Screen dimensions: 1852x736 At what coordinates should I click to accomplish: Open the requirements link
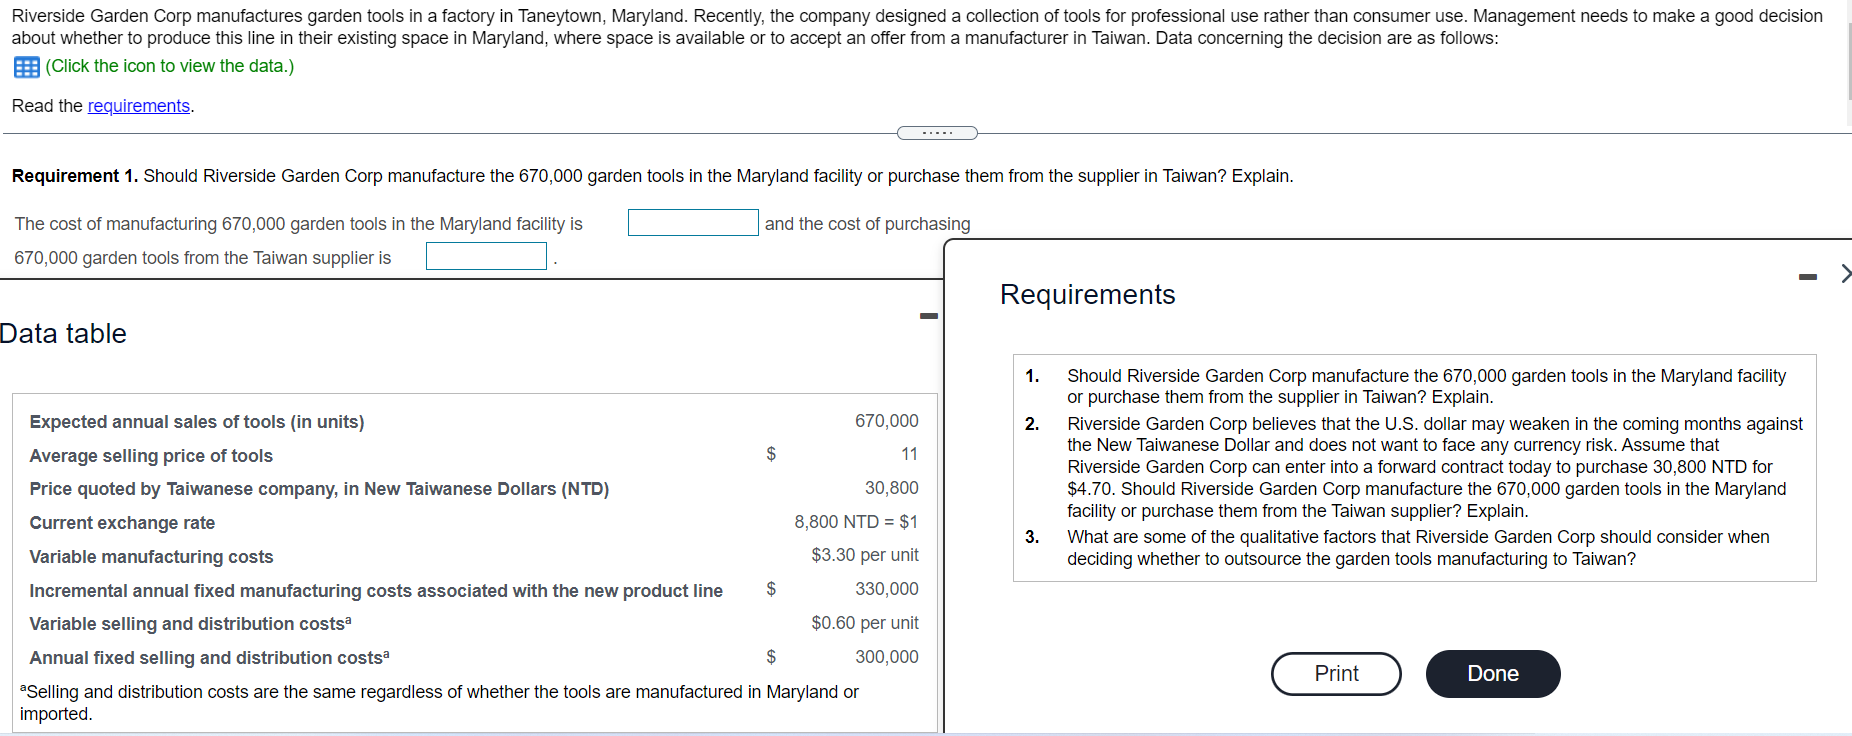coord(139,106)
